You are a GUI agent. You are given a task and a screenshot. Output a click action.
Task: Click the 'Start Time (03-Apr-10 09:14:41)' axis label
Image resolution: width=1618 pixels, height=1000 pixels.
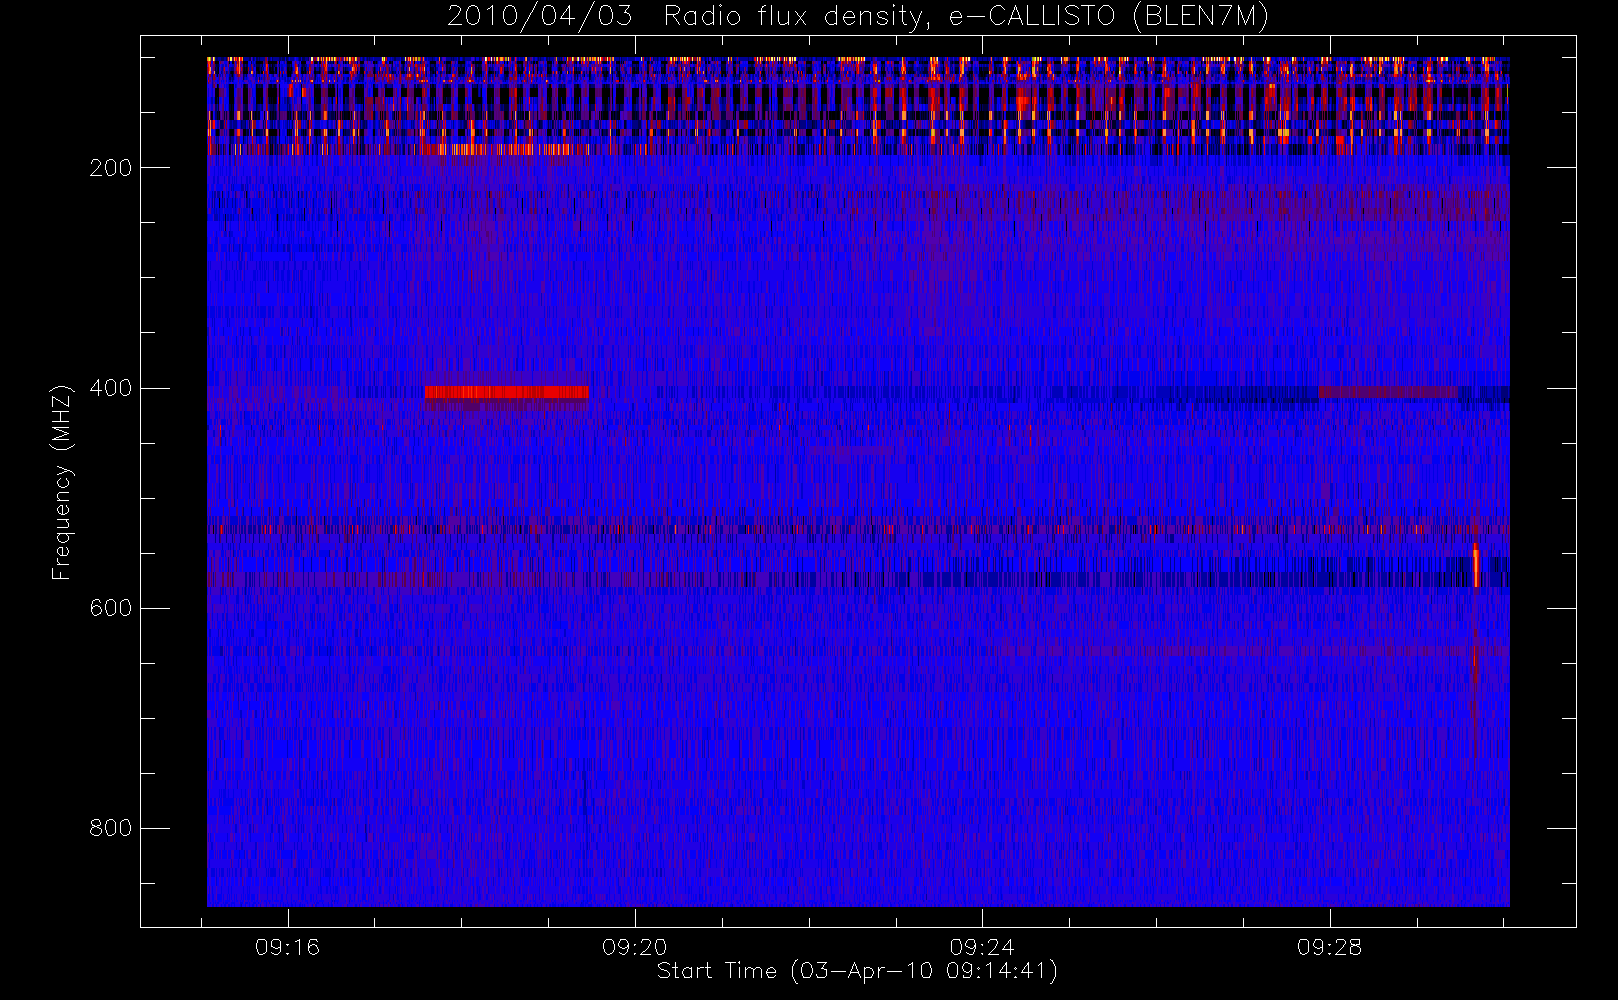pos(857,971)
